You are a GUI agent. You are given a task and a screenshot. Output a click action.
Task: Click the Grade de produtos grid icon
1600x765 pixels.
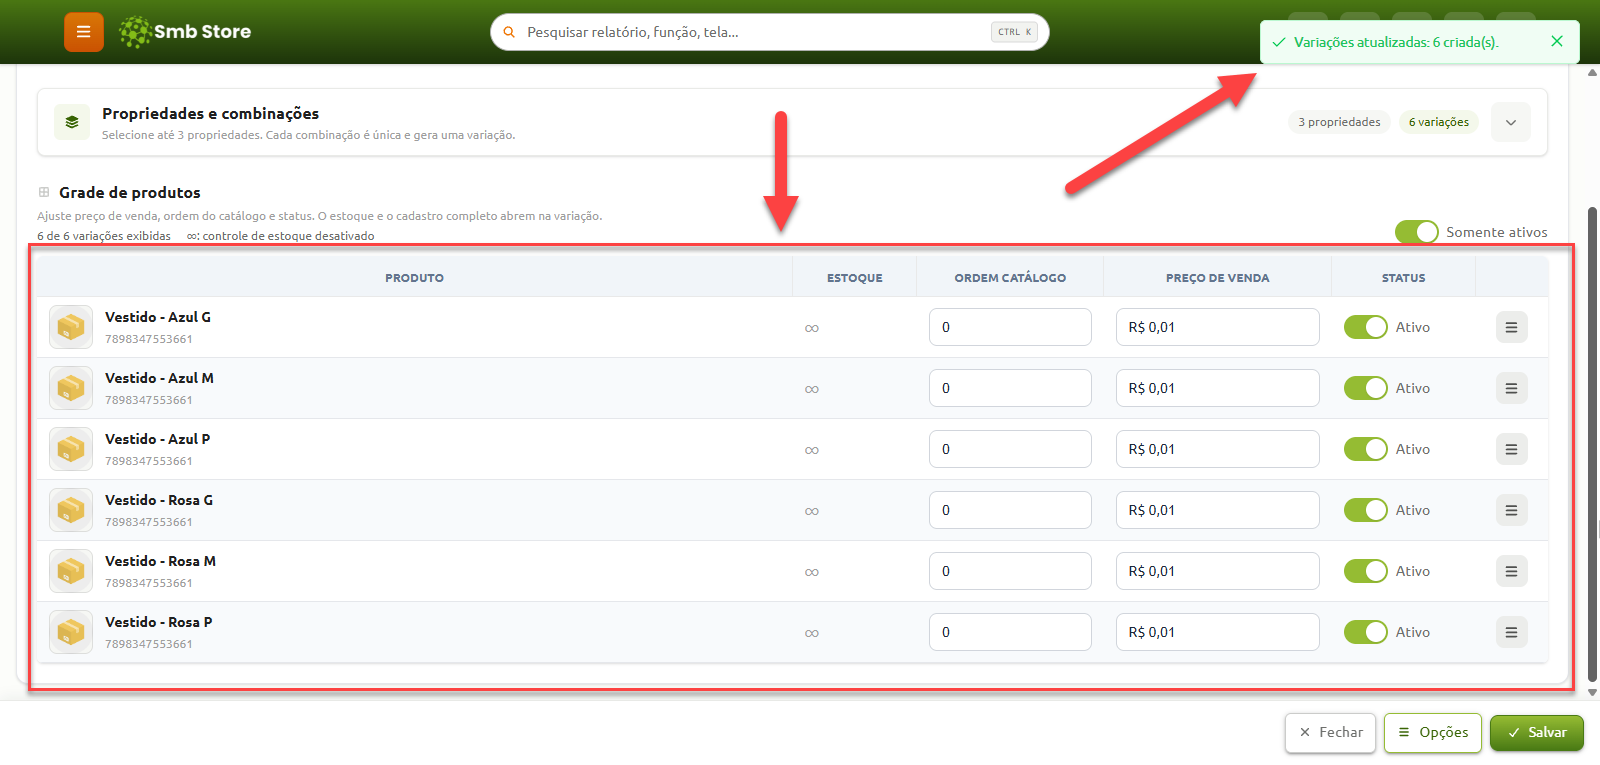(44, 192)
